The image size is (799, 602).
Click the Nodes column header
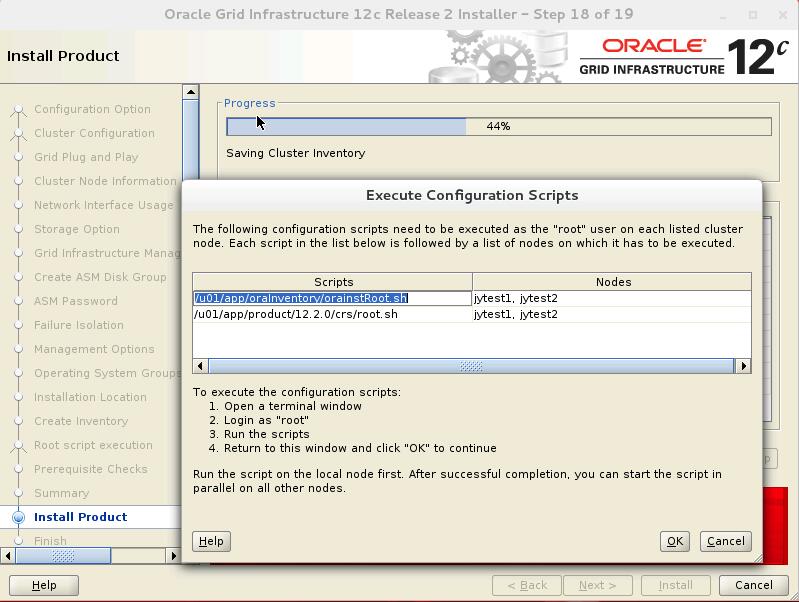pos(612,282)
